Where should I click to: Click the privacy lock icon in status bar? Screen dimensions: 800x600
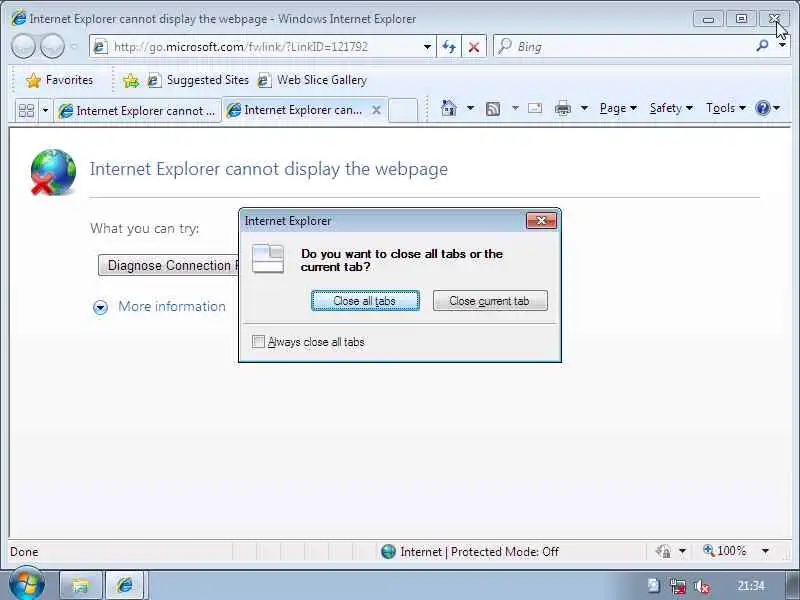[x=663, y=552]
